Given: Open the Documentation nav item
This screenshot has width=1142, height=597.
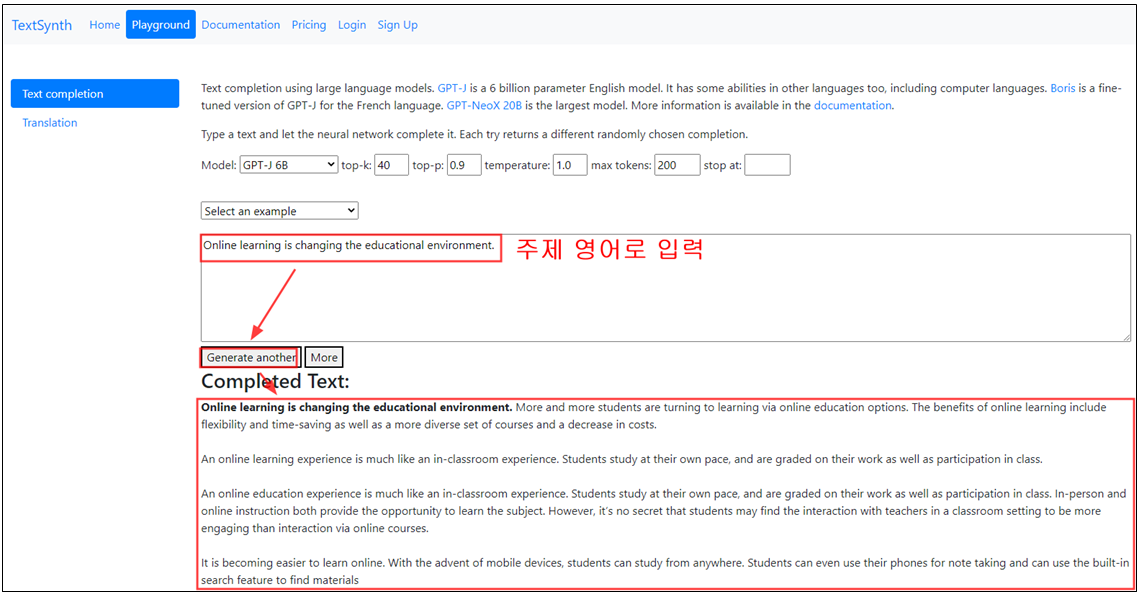Looking at the screenshot, I should [240, 25].
